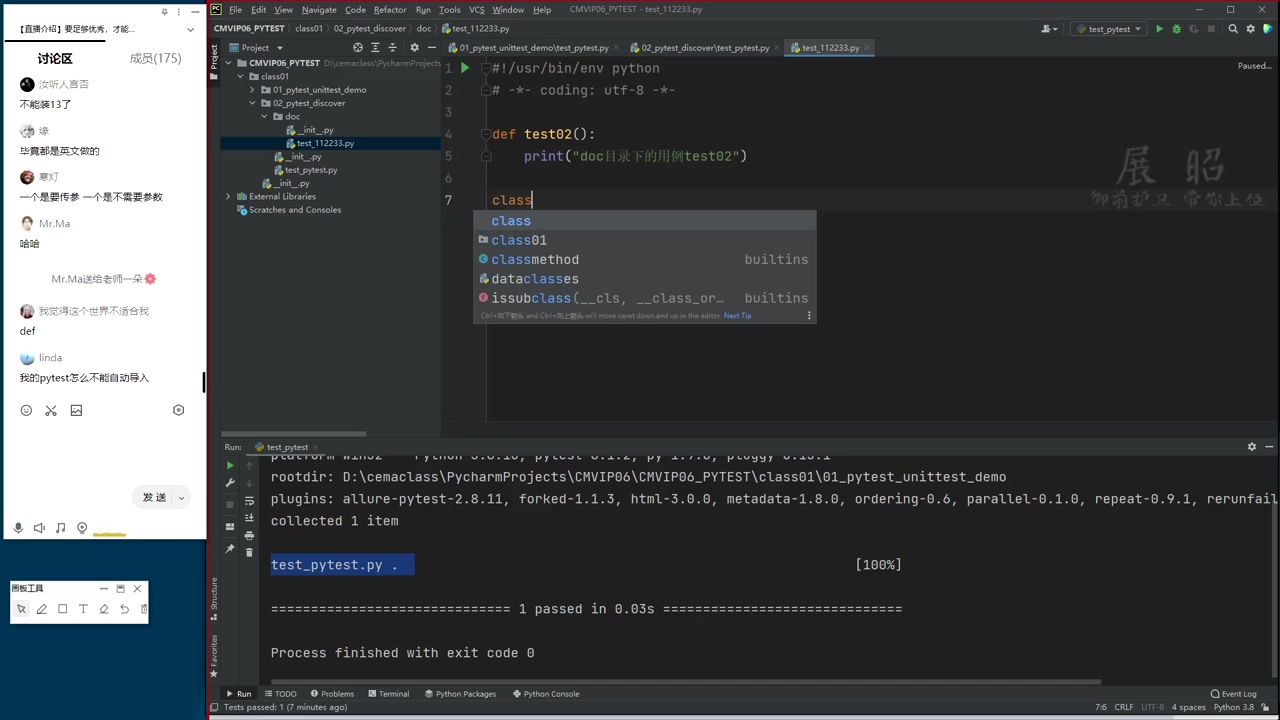The image size is (1280, 720).
Task: Select the rectangle tool in drawing board
Action: point(62,609)
